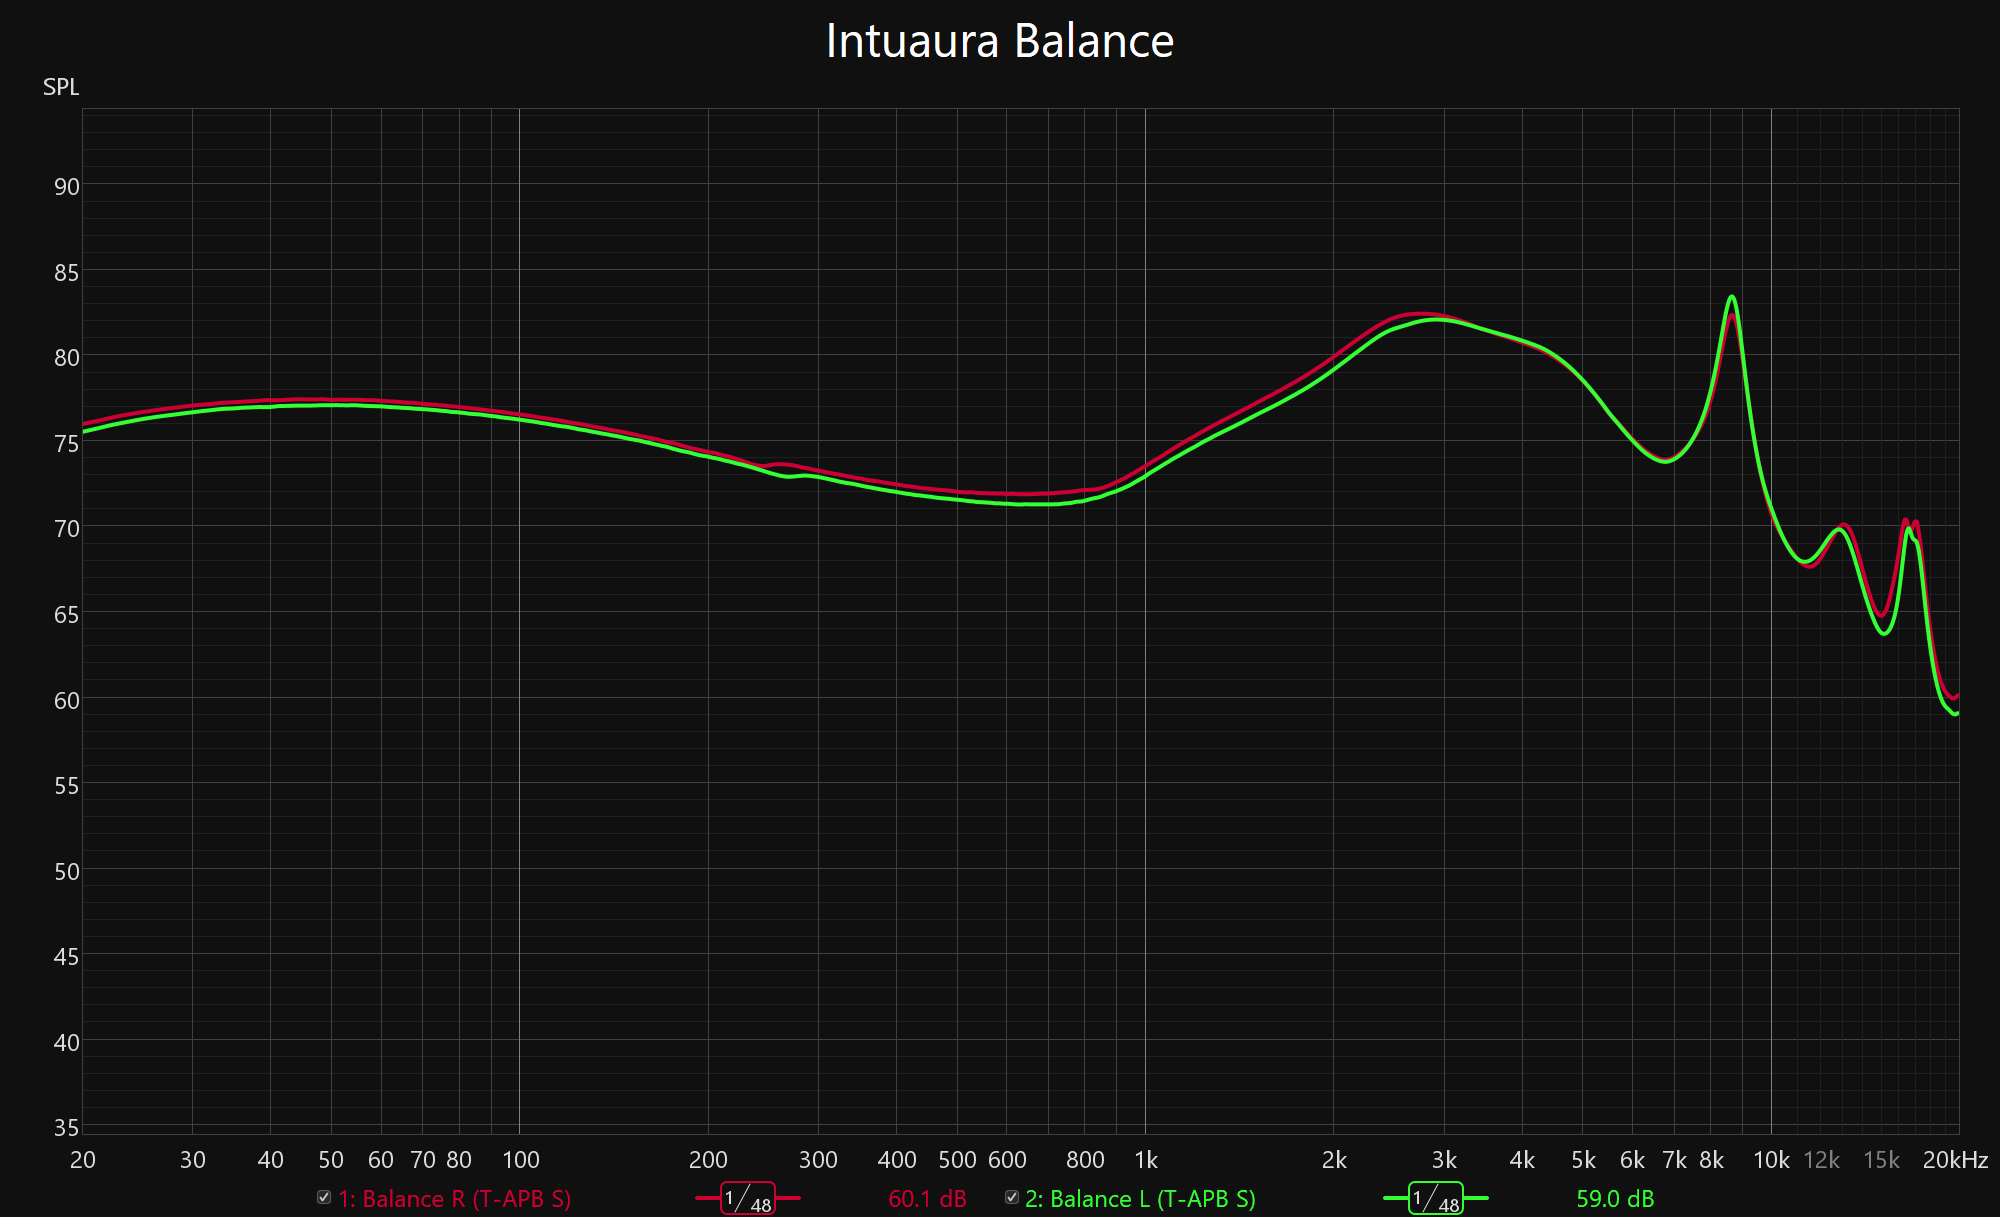Click the green 59.0 dB readout
Screen dimensions: 2000x1217
coord(1615,1199)
